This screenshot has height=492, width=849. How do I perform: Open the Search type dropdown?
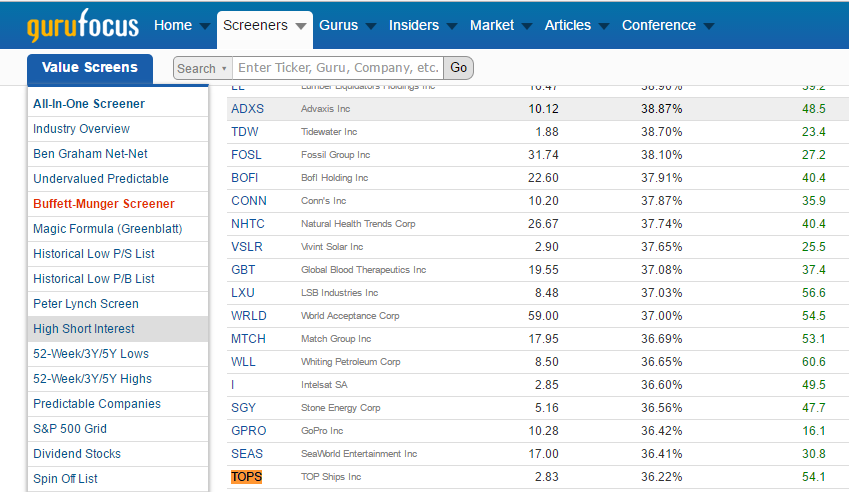click(x=202, y=68)
